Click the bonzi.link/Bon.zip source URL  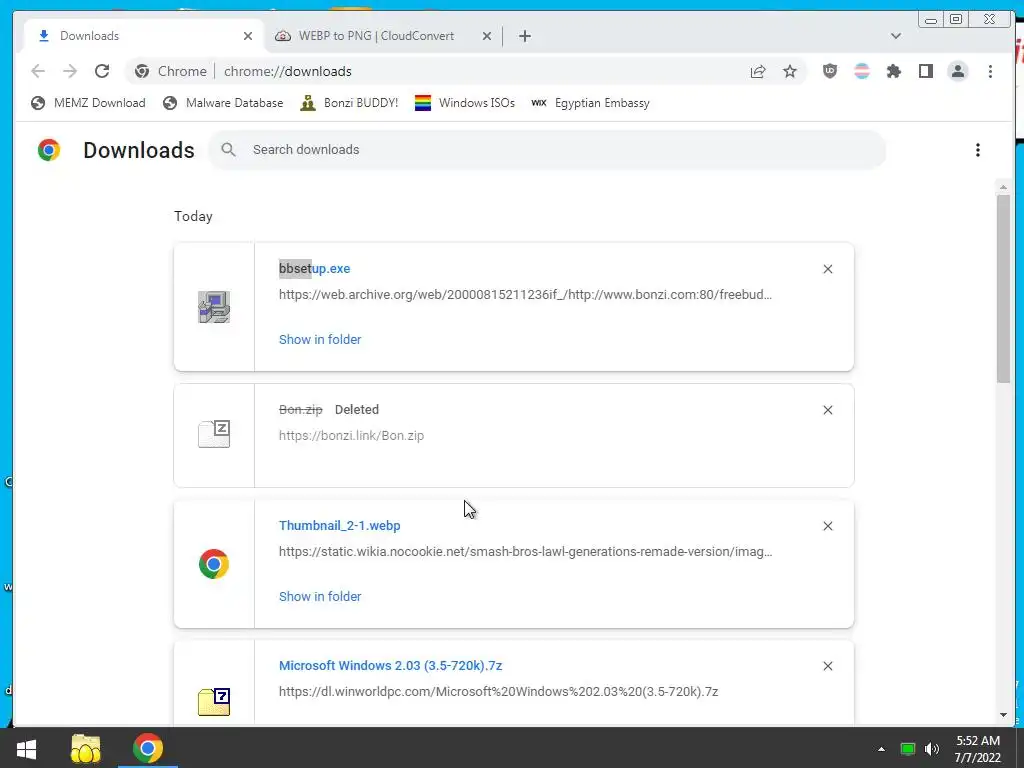pos(351,436)
